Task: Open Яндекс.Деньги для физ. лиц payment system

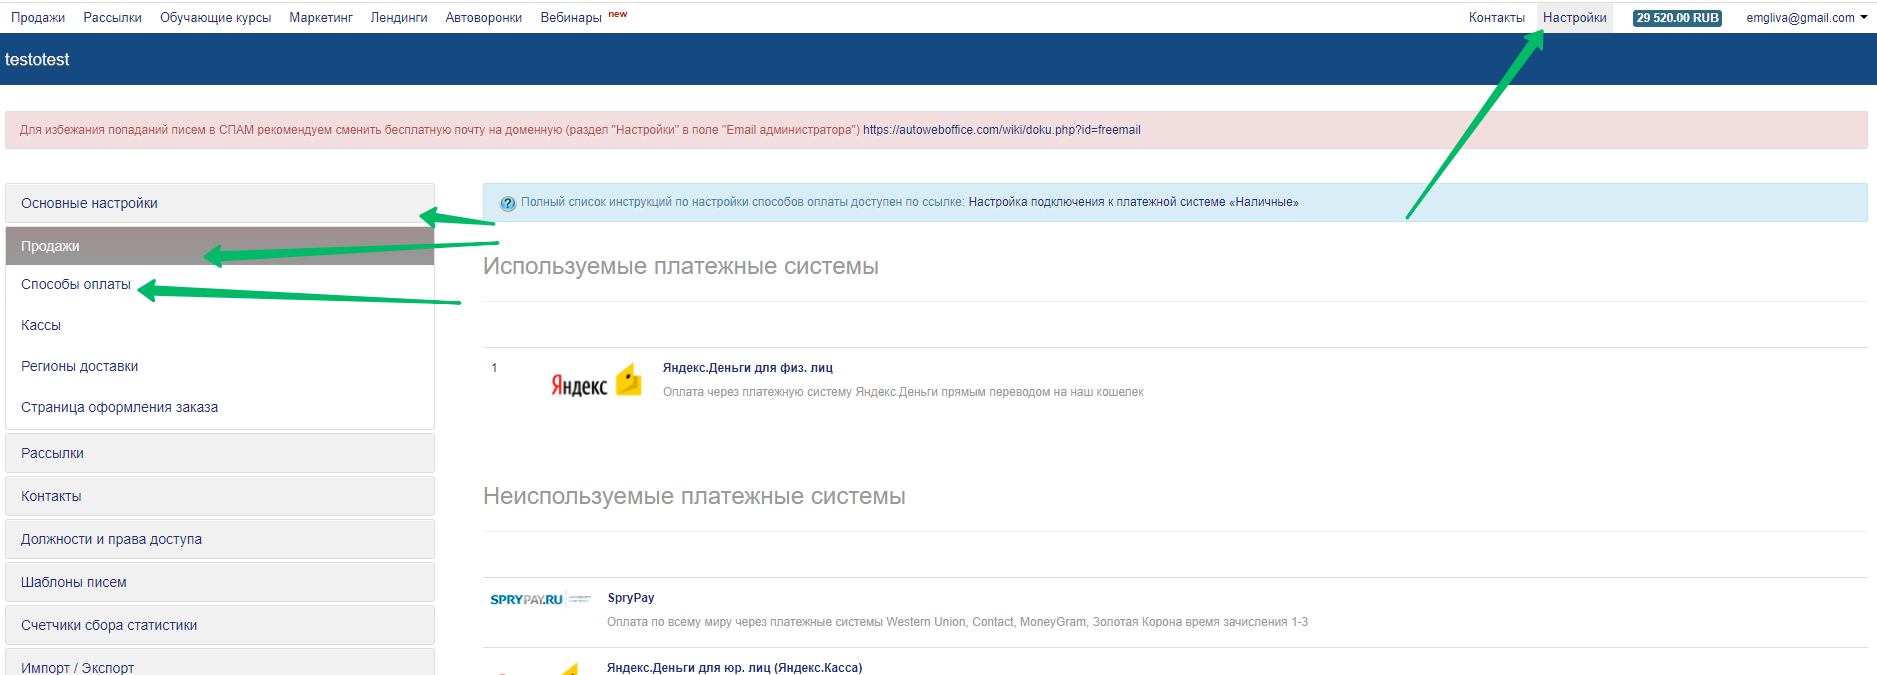Action: coord(747,368)
